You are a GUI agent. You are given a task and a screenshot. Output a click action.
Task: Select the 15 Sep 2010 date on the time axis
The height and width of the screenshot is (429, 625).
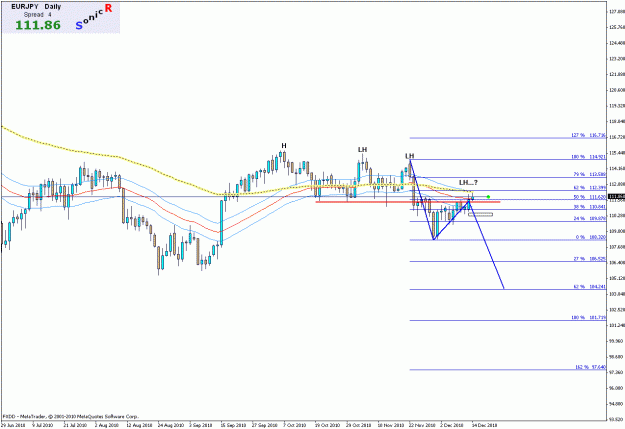(x=236, y=425)
